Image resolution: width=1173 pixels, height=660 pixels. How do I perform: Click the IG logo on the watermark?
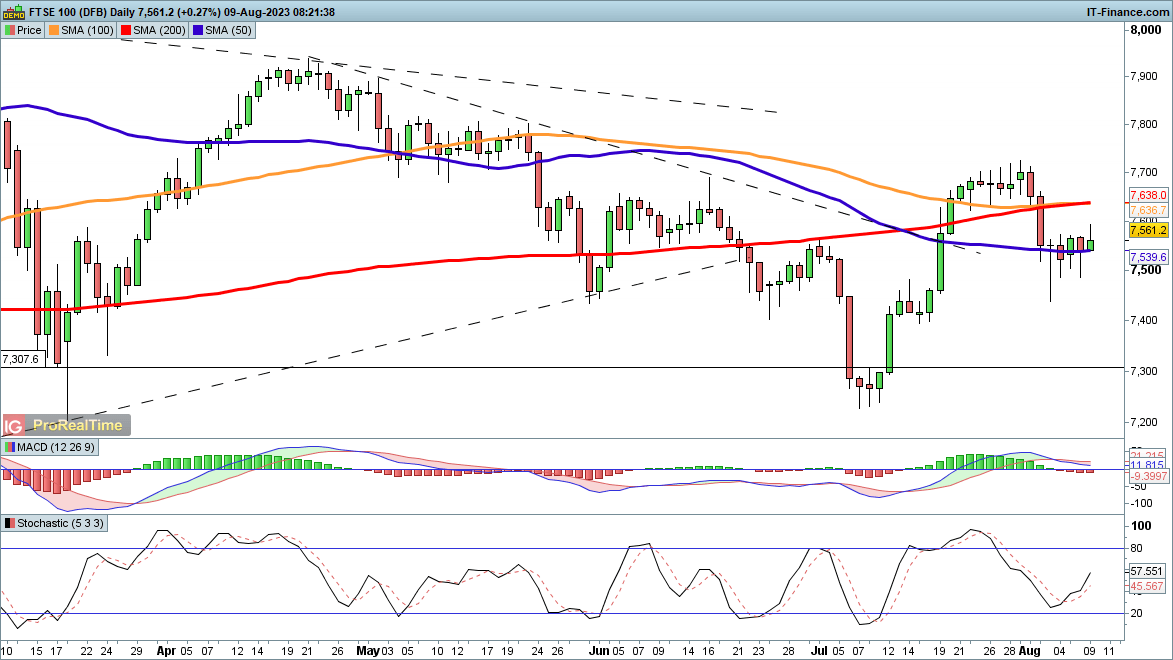pyautogui.click(x=15, y=425)
